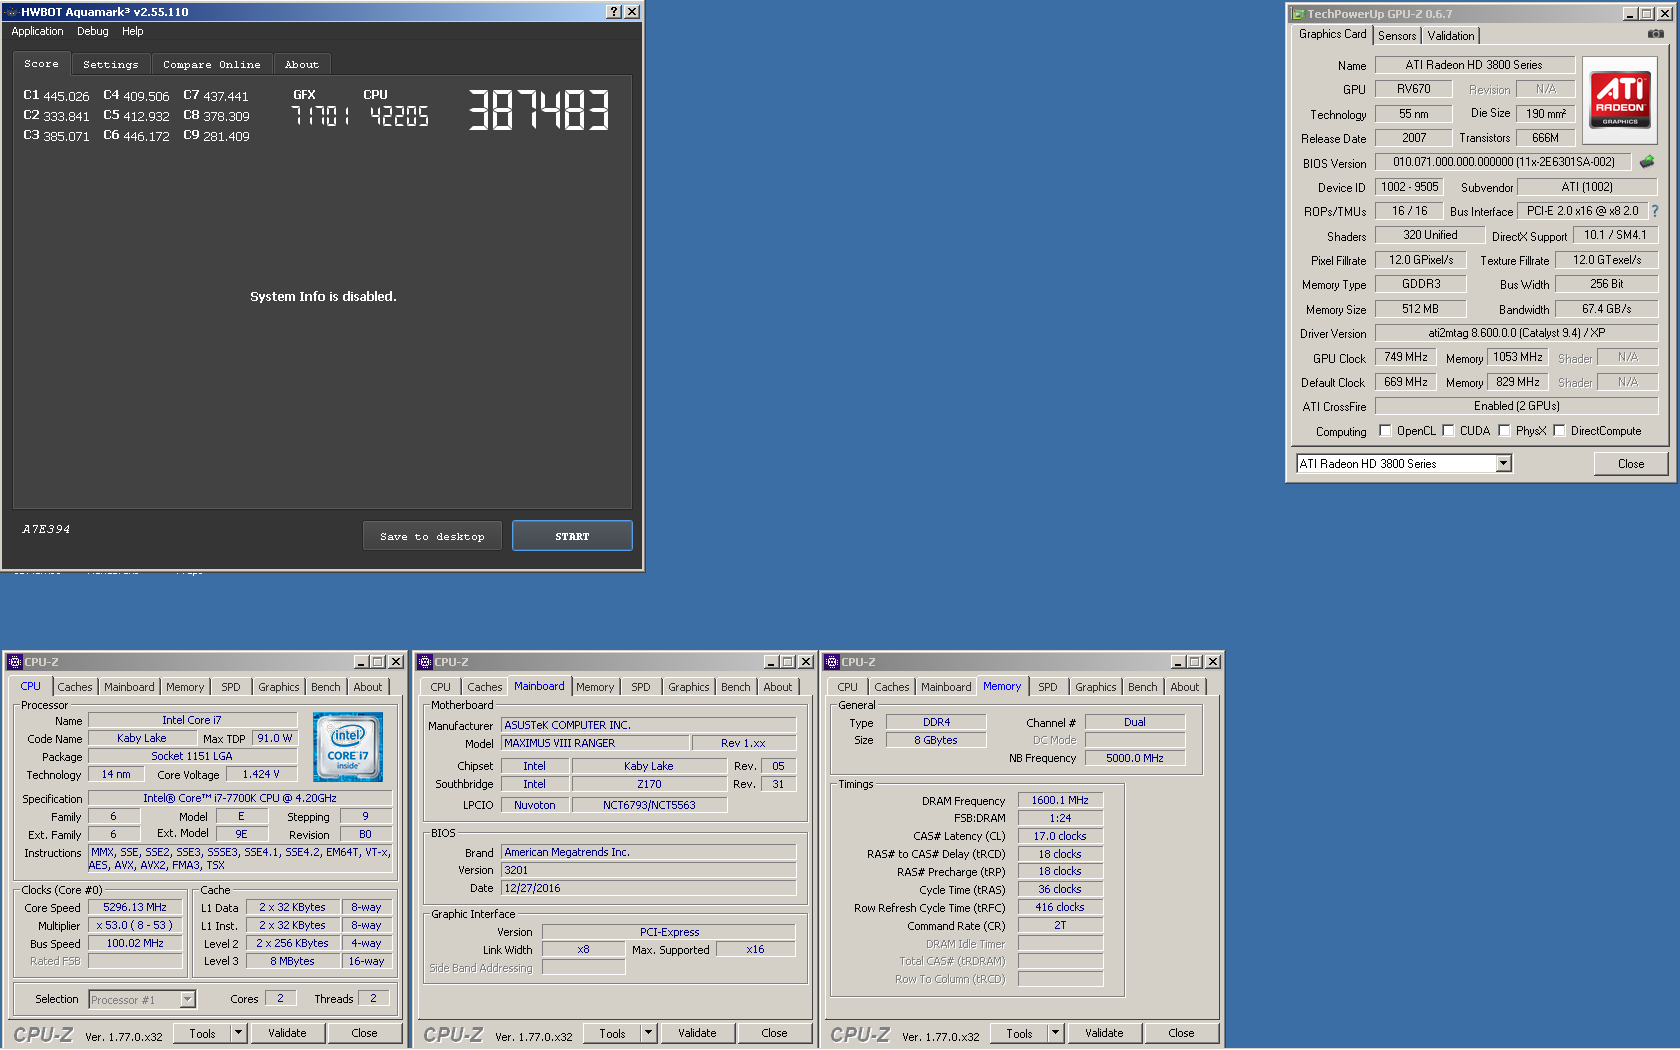Select the Score tab in Aquamark
The image size is (1680, 1050).
point(42,63)
